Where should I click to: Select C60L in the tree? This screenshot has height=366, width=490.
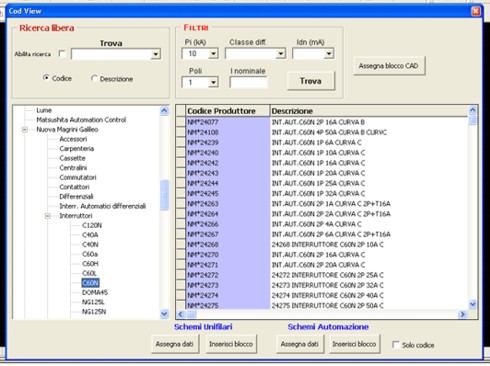coord(89,273)
